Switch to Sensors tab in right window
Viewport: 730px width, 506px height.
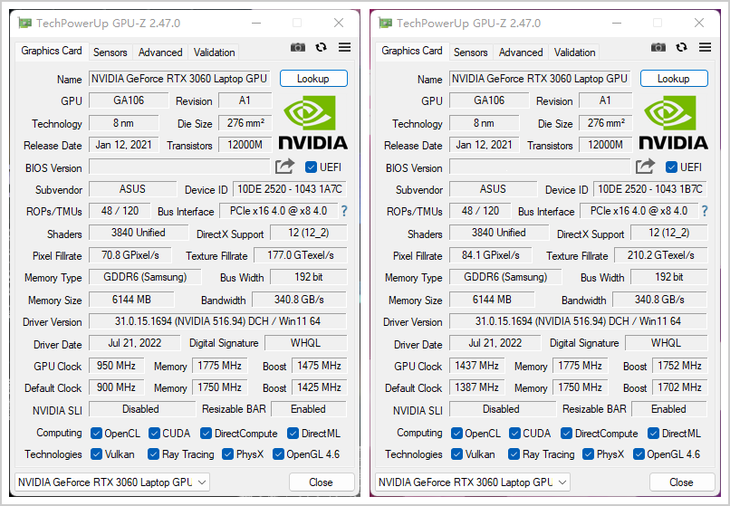click(x=471, y=52)
